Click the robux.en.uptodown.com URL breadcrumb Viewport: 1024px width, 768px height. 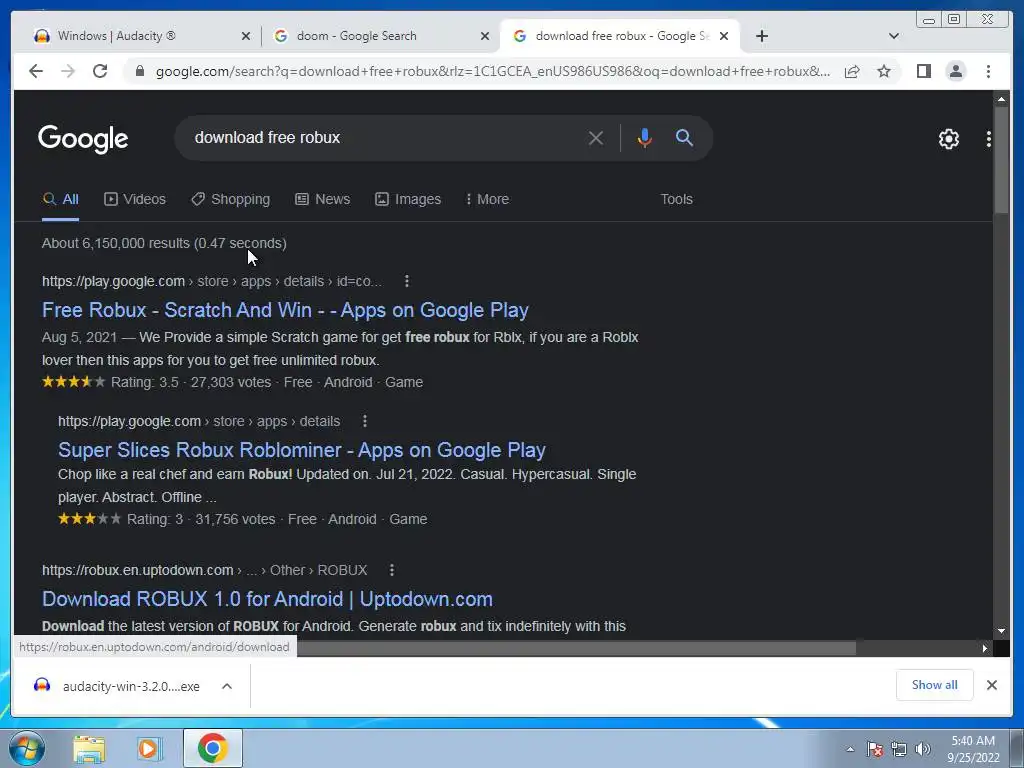(204, 570)
